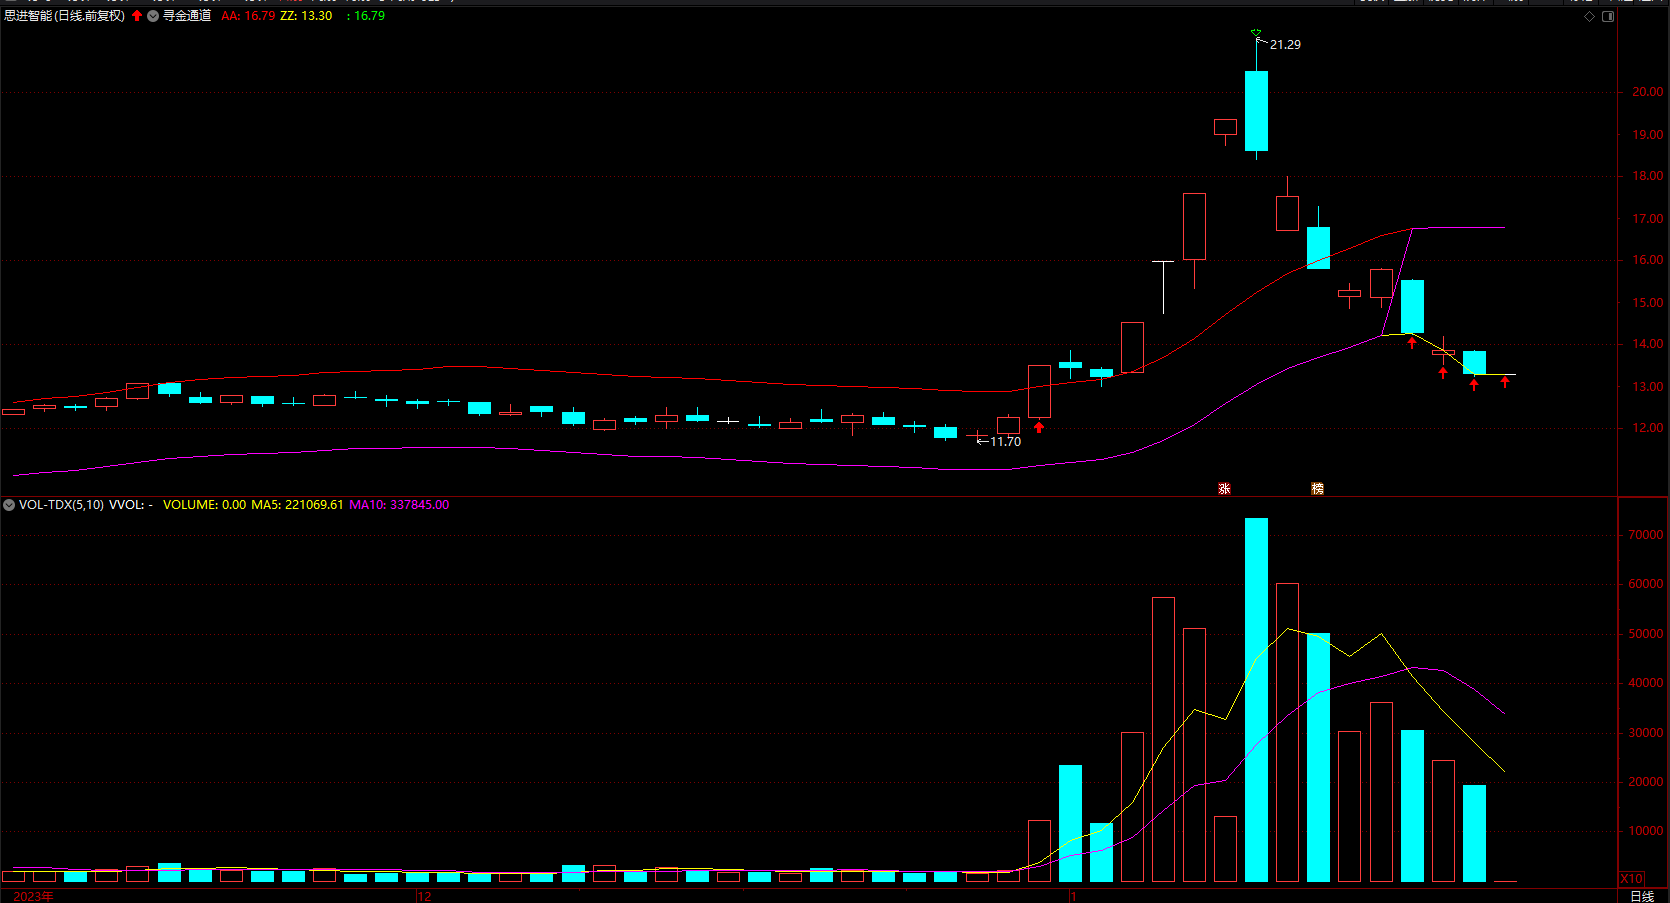
Task: Click the red signal arrow below the 11.70 candle
Action: point(1039,427)
